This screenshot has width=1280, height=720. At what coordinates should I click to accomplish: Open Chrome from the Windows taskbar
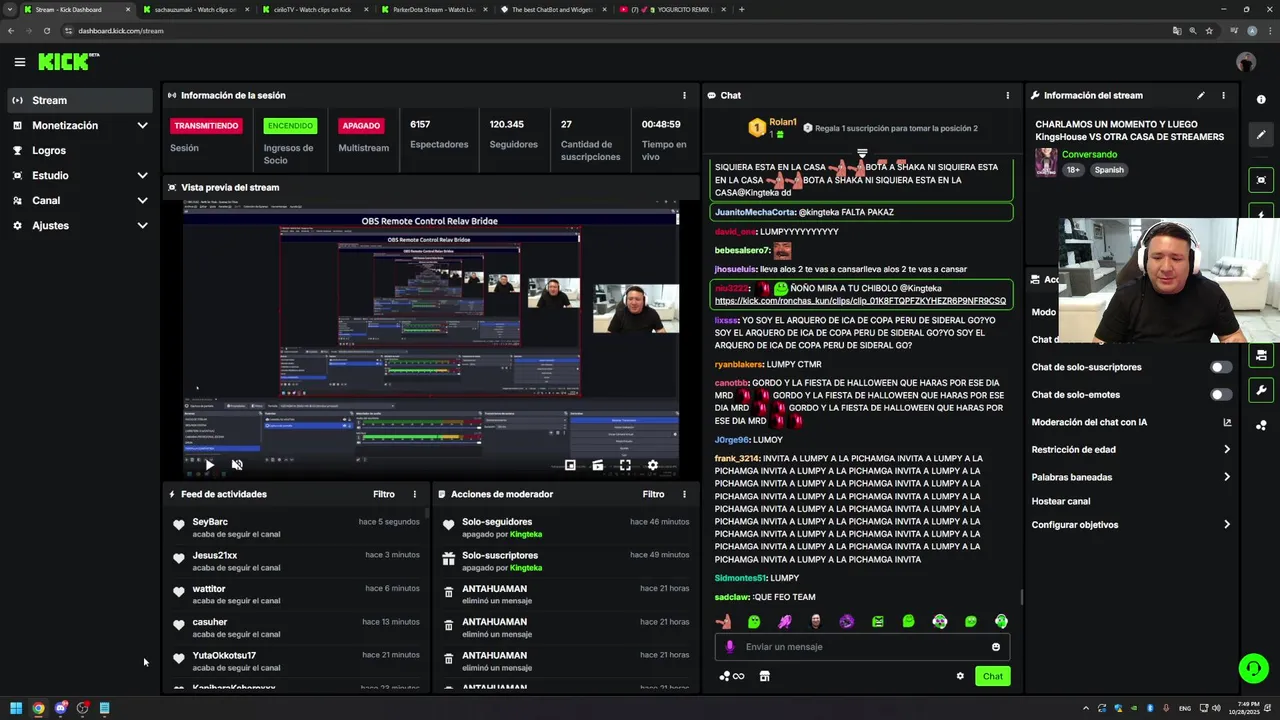click(38, 708)
